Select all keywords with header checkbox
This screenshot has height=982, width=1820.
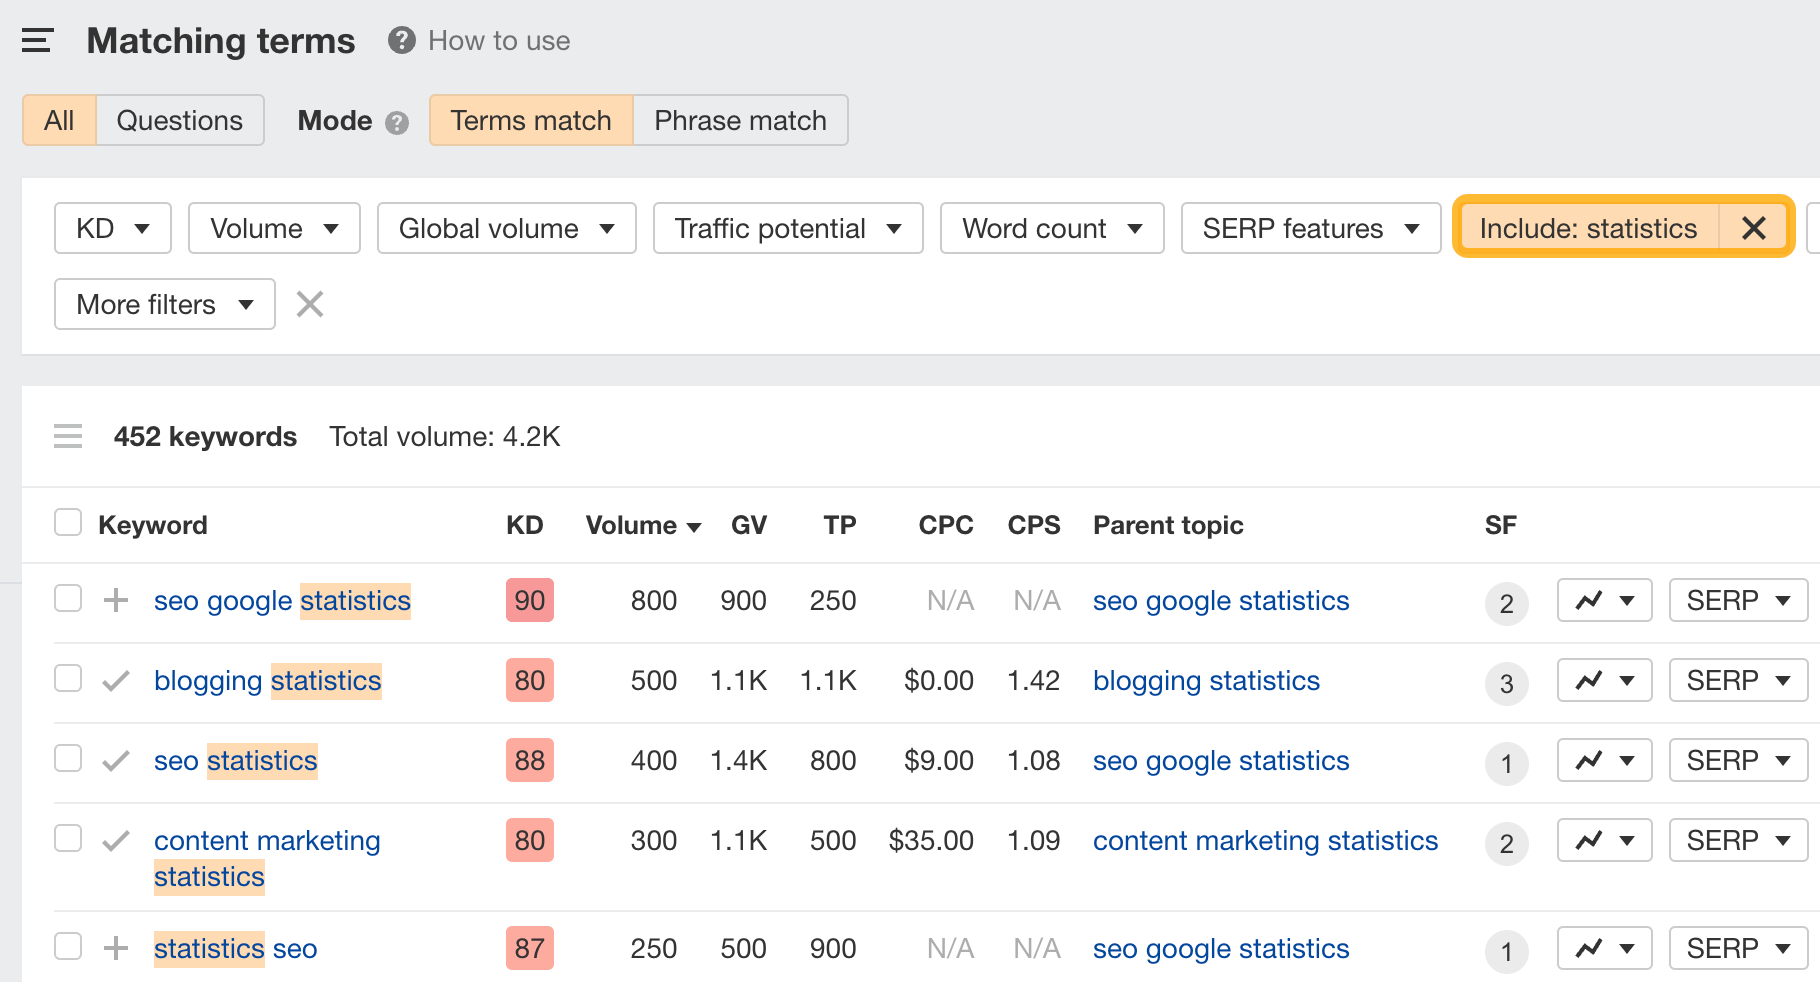tap(67, 522)
